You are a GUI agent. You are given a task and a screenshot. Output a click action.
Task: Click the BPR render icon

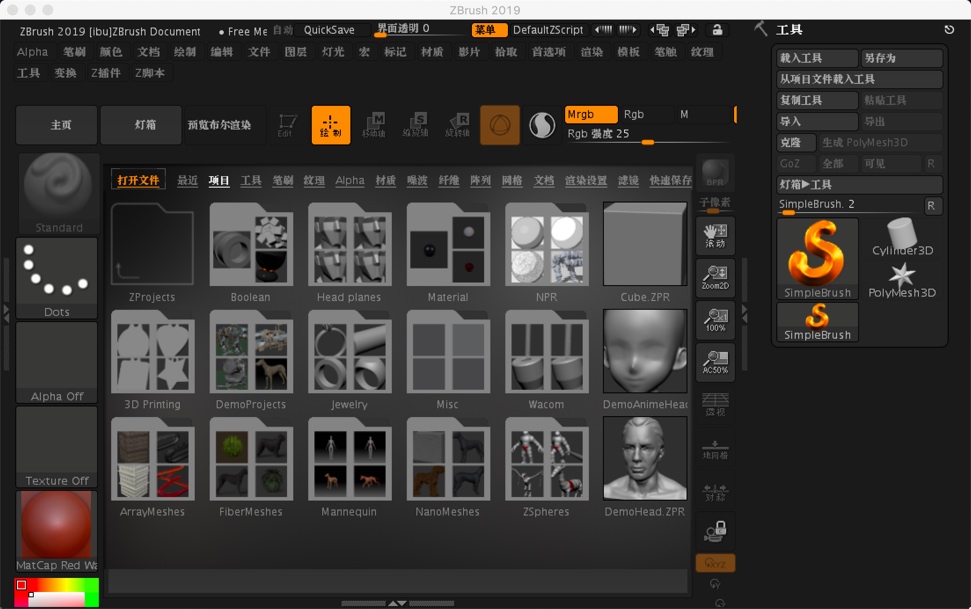click(716, 170)
